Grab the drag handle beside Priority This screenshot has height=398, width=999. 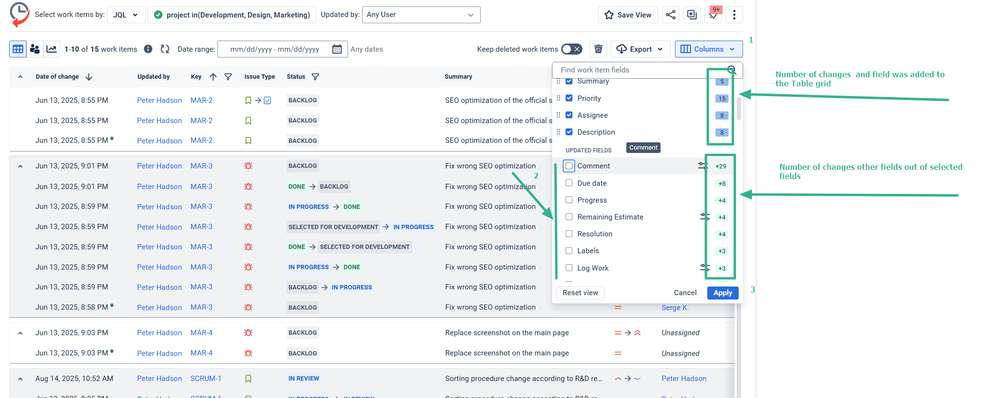click(559, 99)
